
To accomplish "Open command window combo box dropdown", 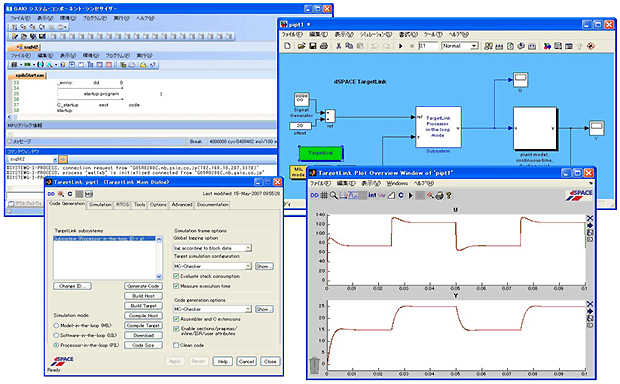I will coord(55,159).
